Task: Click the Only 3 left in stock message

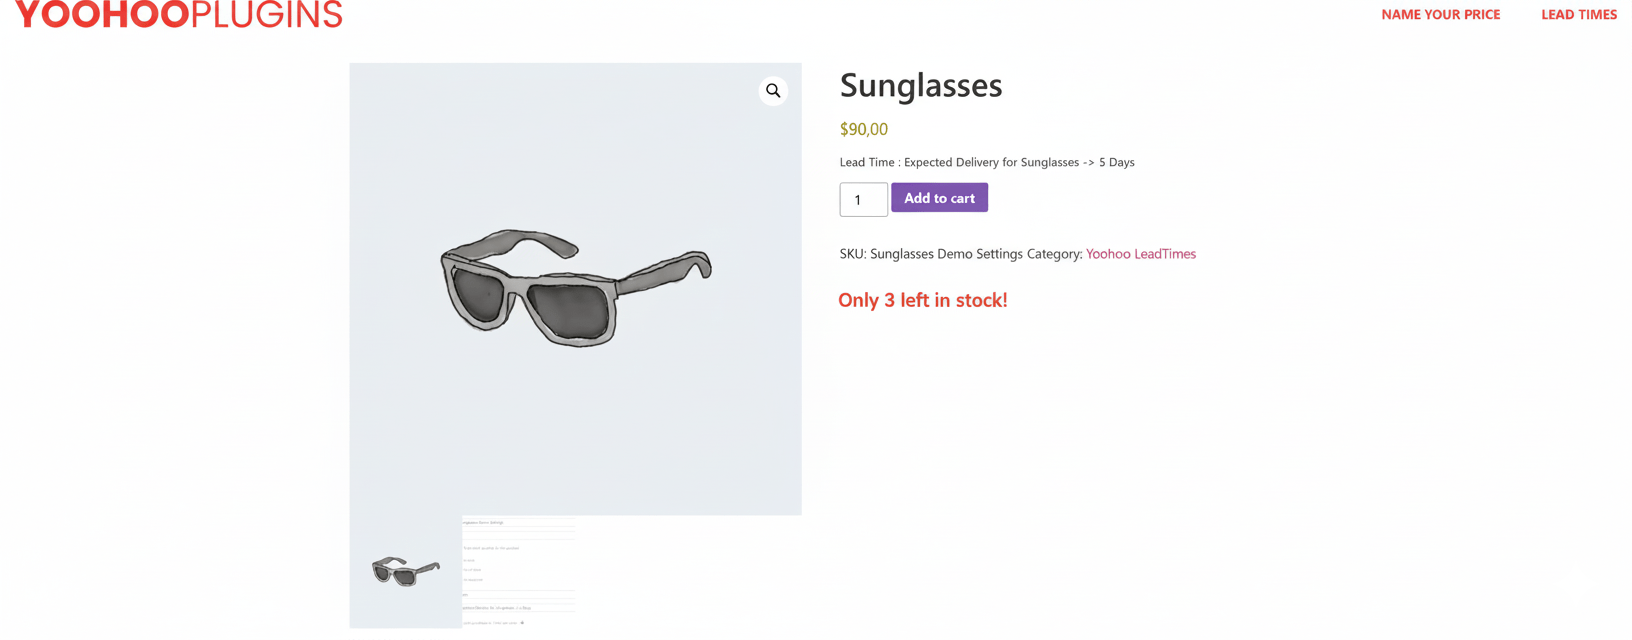Action: tap(923, 300)
